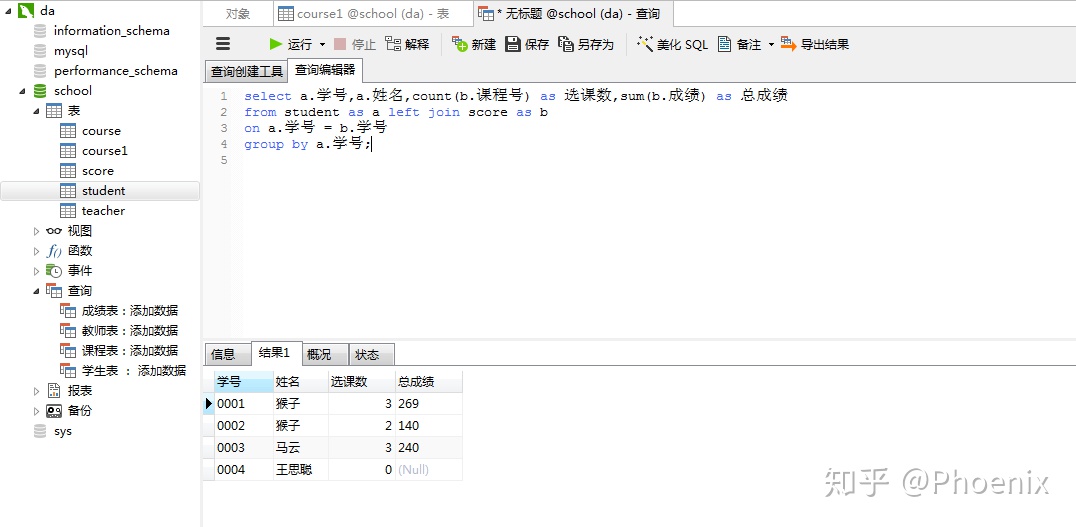Switch to the 结果1 tab
1076x527 pixels.
(x=275, y=353)
